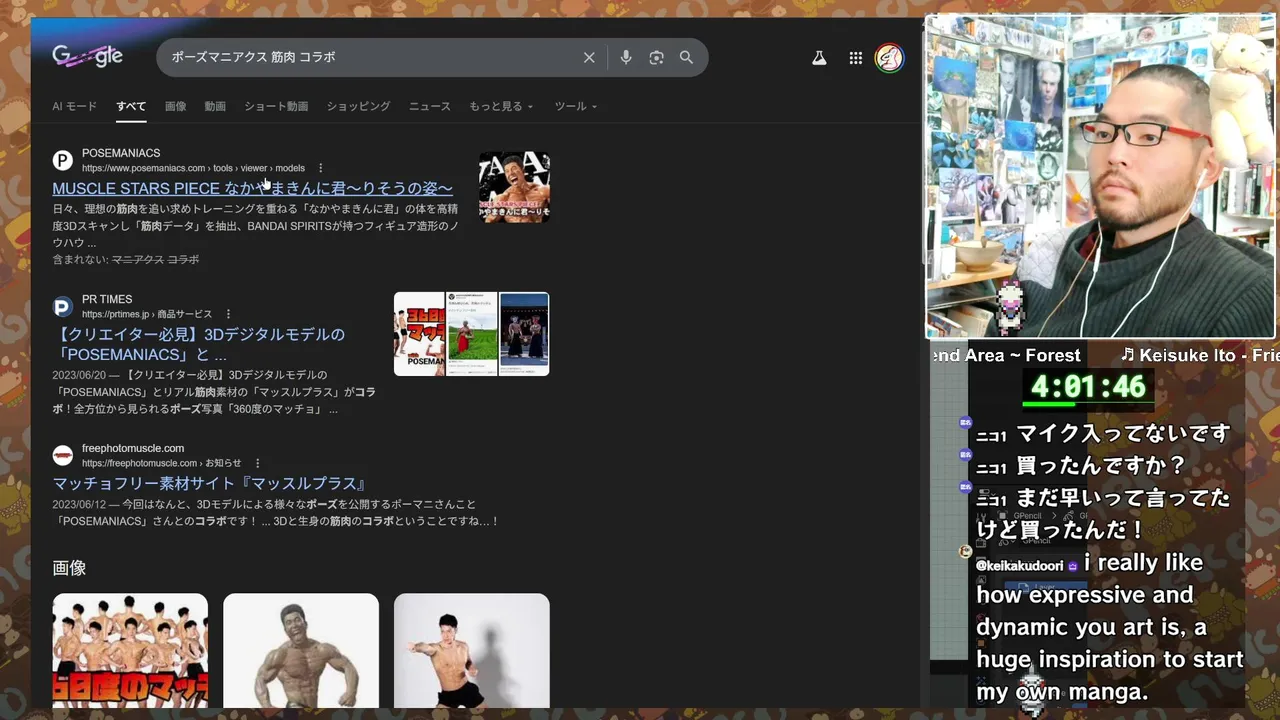Switch to AI モード tab
This screenshot has height=720, width=1280.
(x=75, y=106)
